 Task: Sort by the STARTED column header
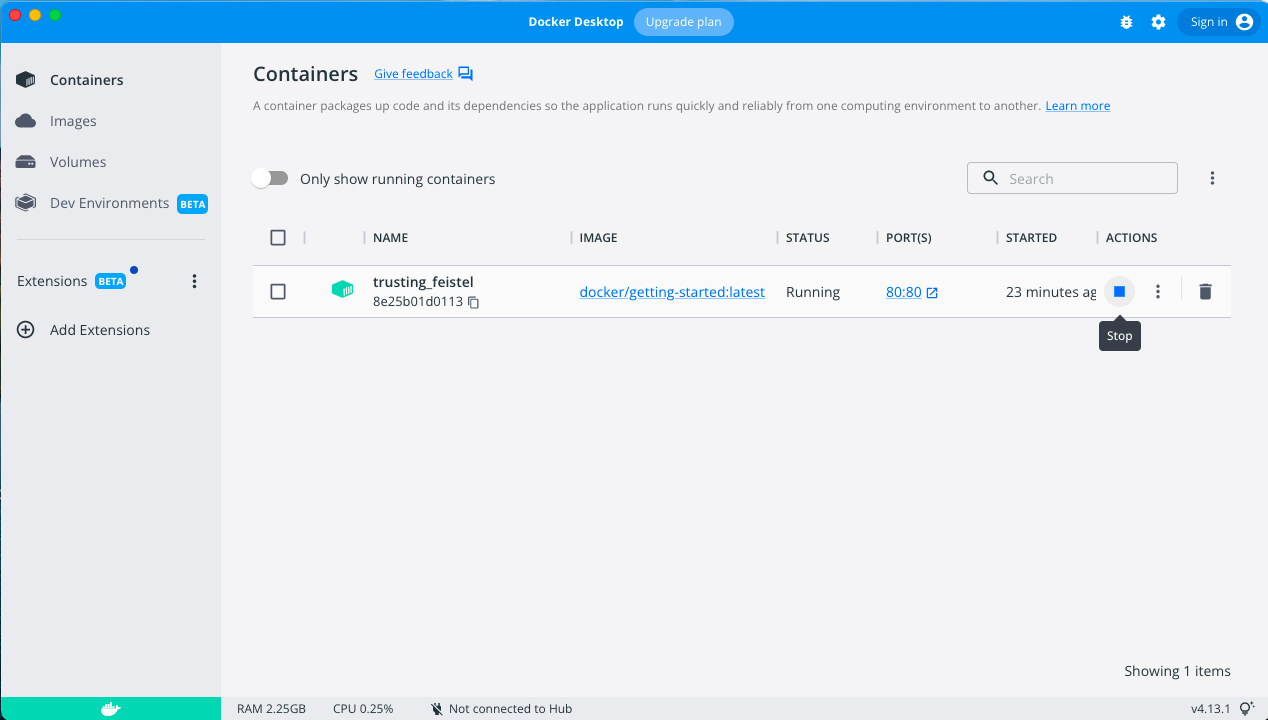pyautogui.click(x=1031, y=238)
